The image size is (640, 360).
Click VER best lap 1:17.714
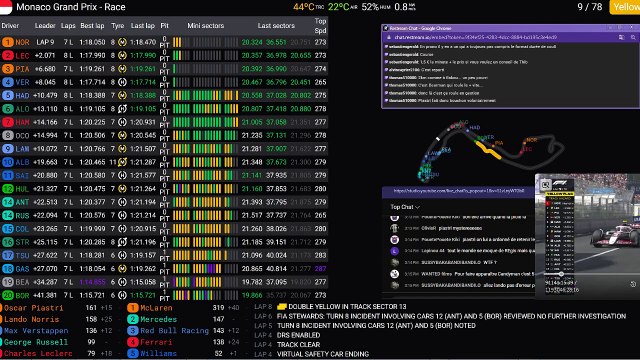[x=92, y=82]
